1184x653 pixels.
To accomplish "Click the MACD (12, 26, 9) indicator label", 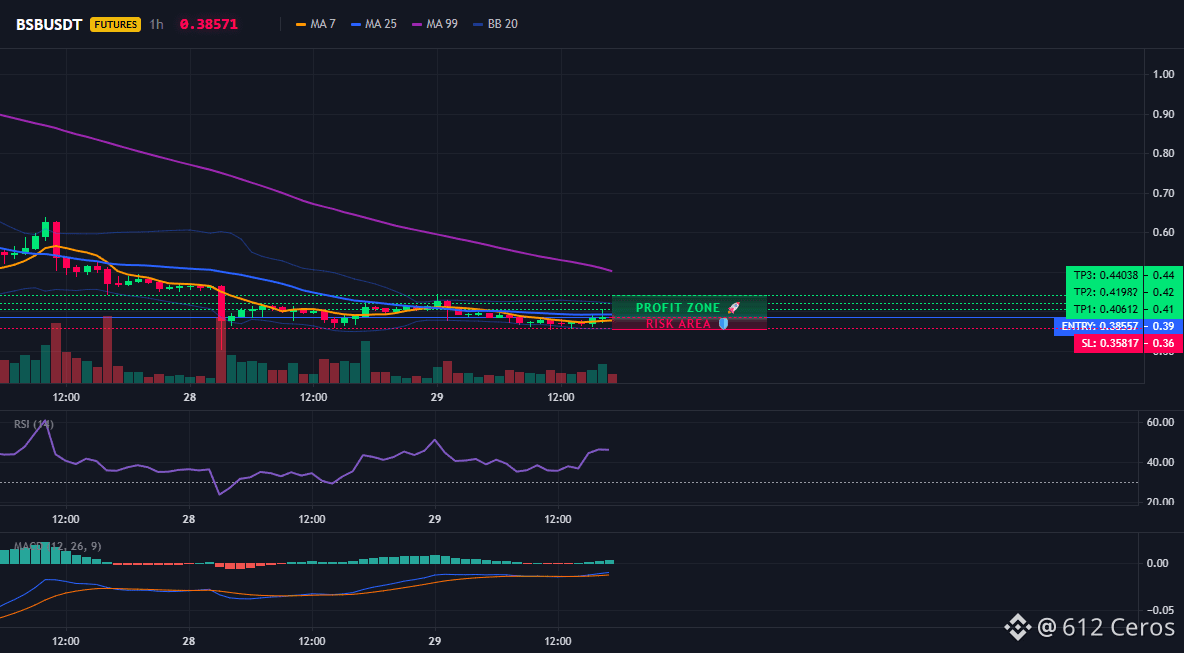I will pyautogui.click(x=57, y=547).
